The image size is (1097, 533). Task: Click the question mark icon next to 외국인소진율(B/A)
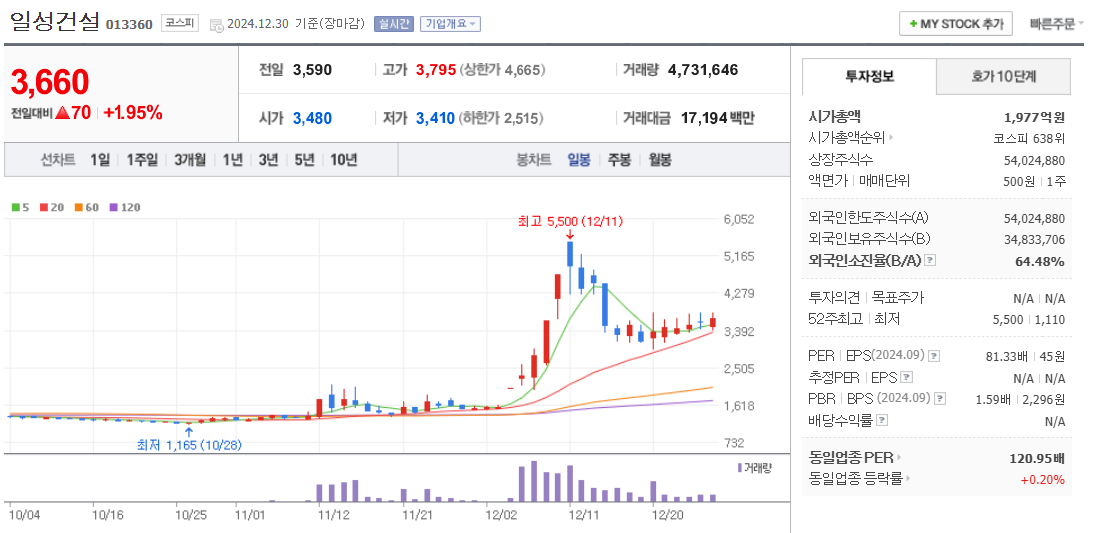pos(930,260)
